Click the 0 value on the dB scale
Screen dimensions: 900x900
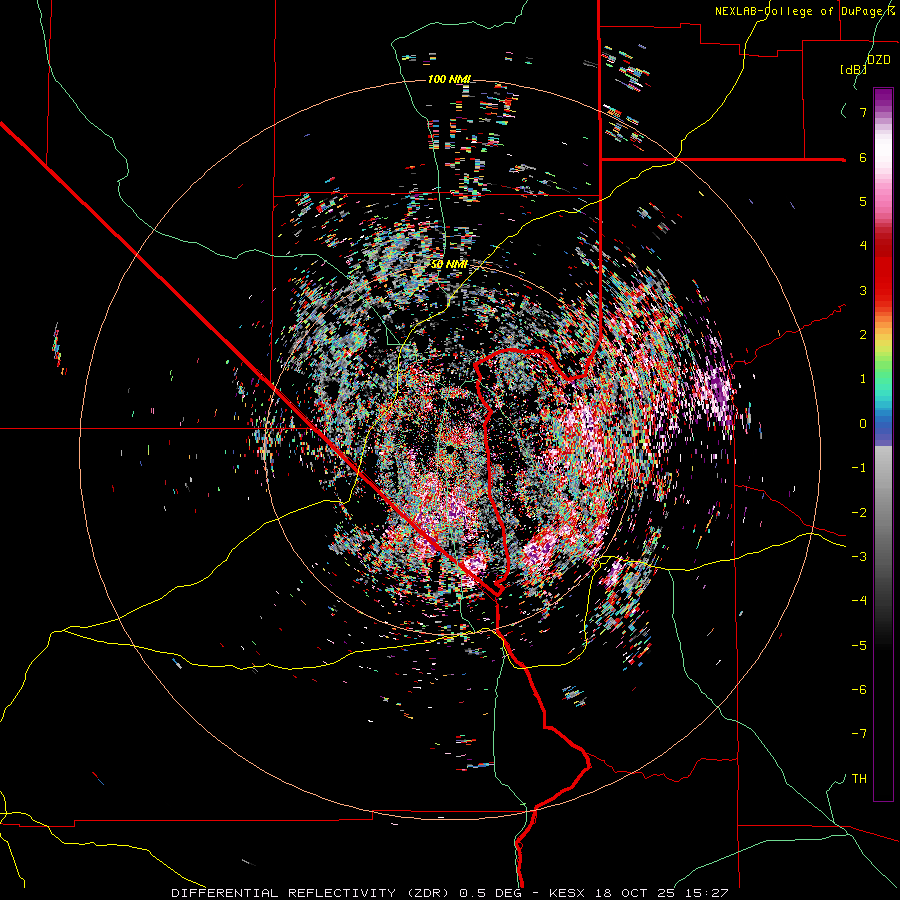click(863, 424)
